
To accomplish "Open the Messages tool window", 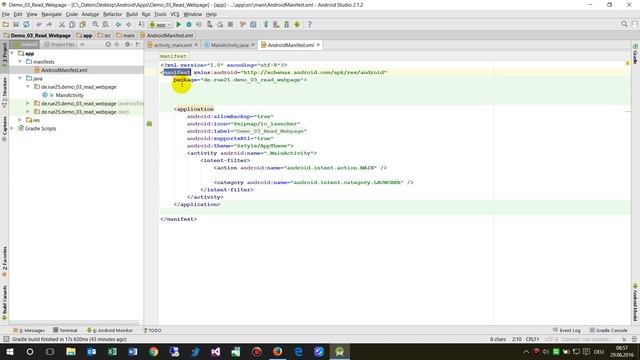I will pyautogui.click(x=29, y=330).
